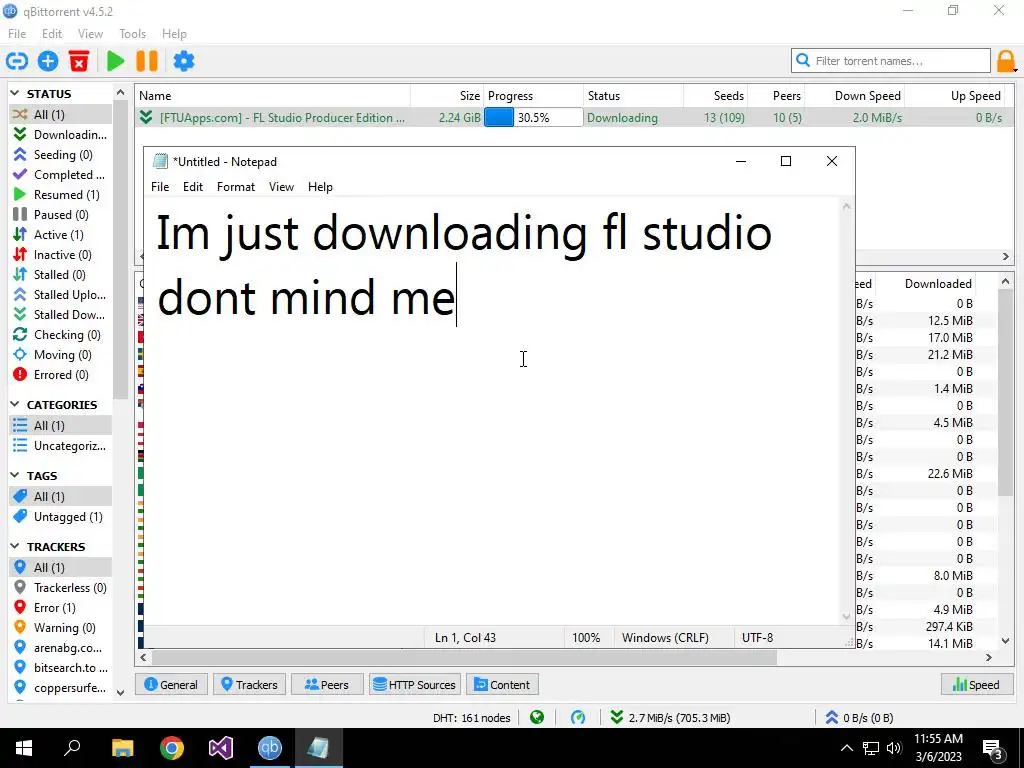Screen dimensions: 1024x768
Task: Delete selected torrent using red trash icon
Action: [79, 61]
